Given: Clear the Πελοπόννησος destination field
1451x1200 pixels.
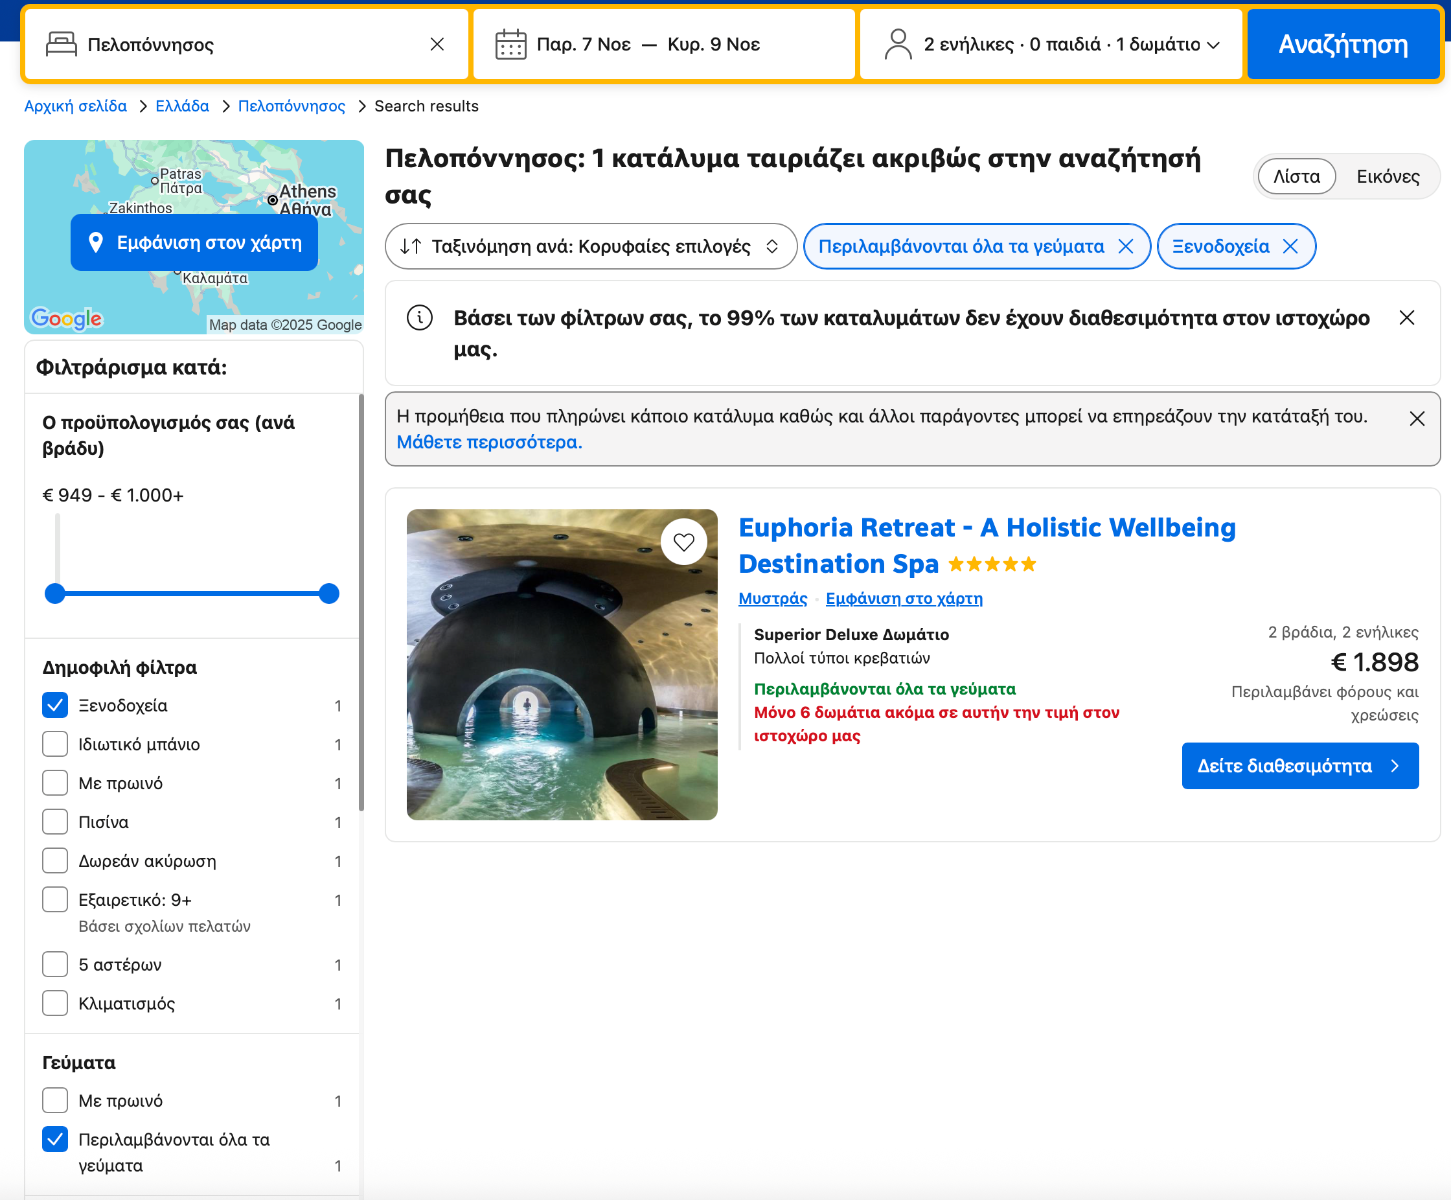Looking at the screenshot, I should click(x=437, y=44).
